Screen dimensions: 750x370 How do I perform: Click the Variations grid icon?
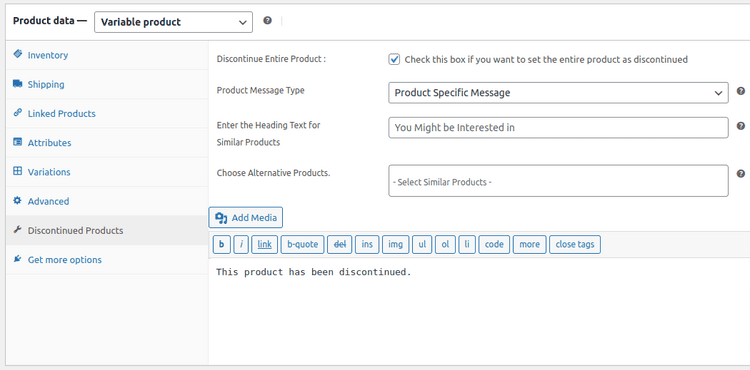[x=18, y=171]
